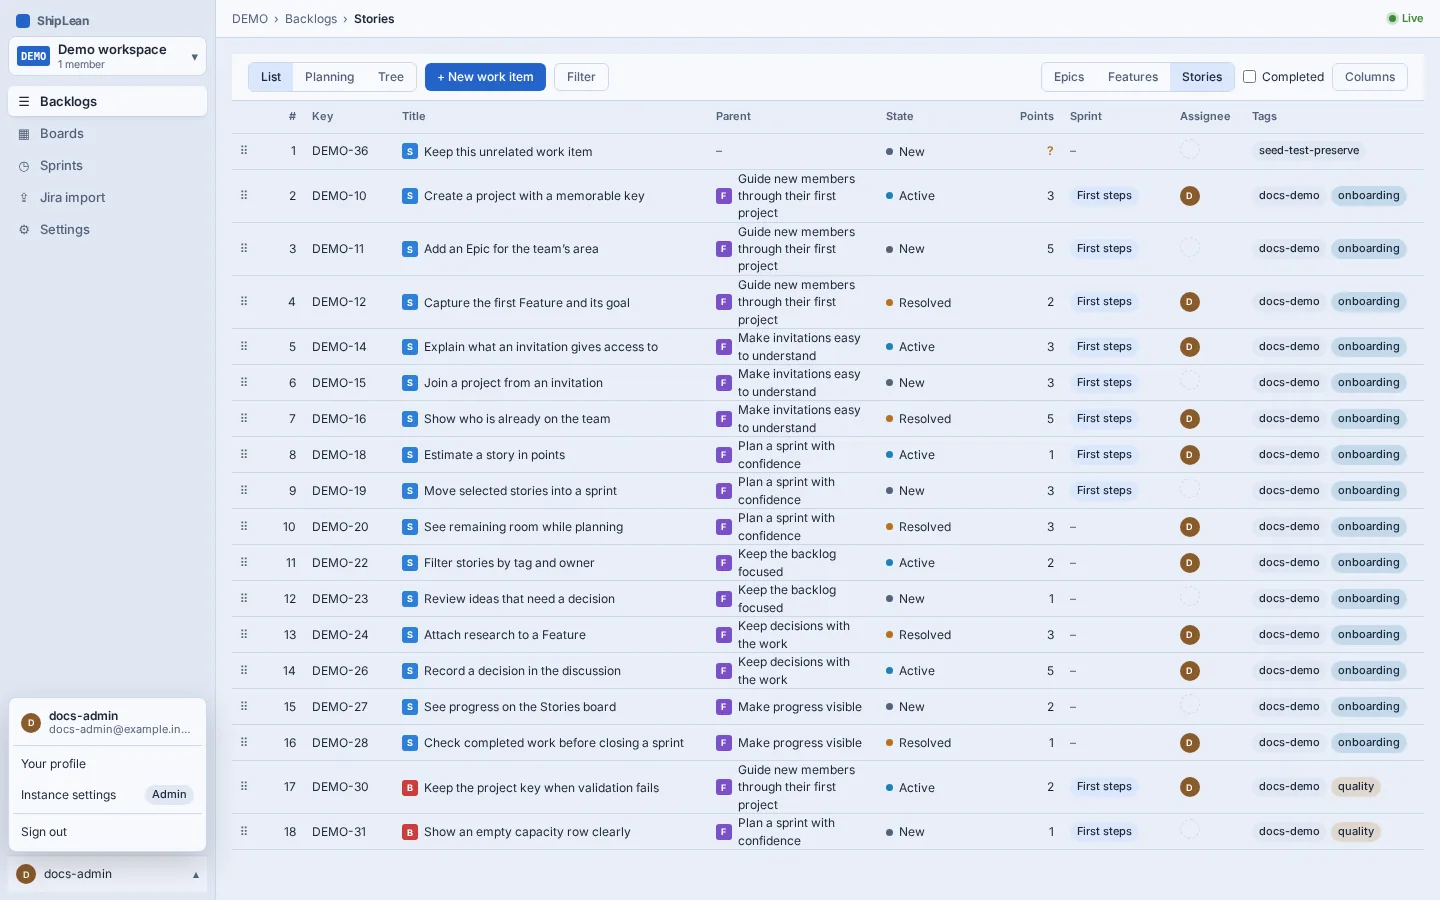The width and height of the screenshot is (1440, 900).
Task: Collapse the docs-admin user menu
Action: [107, 874]
